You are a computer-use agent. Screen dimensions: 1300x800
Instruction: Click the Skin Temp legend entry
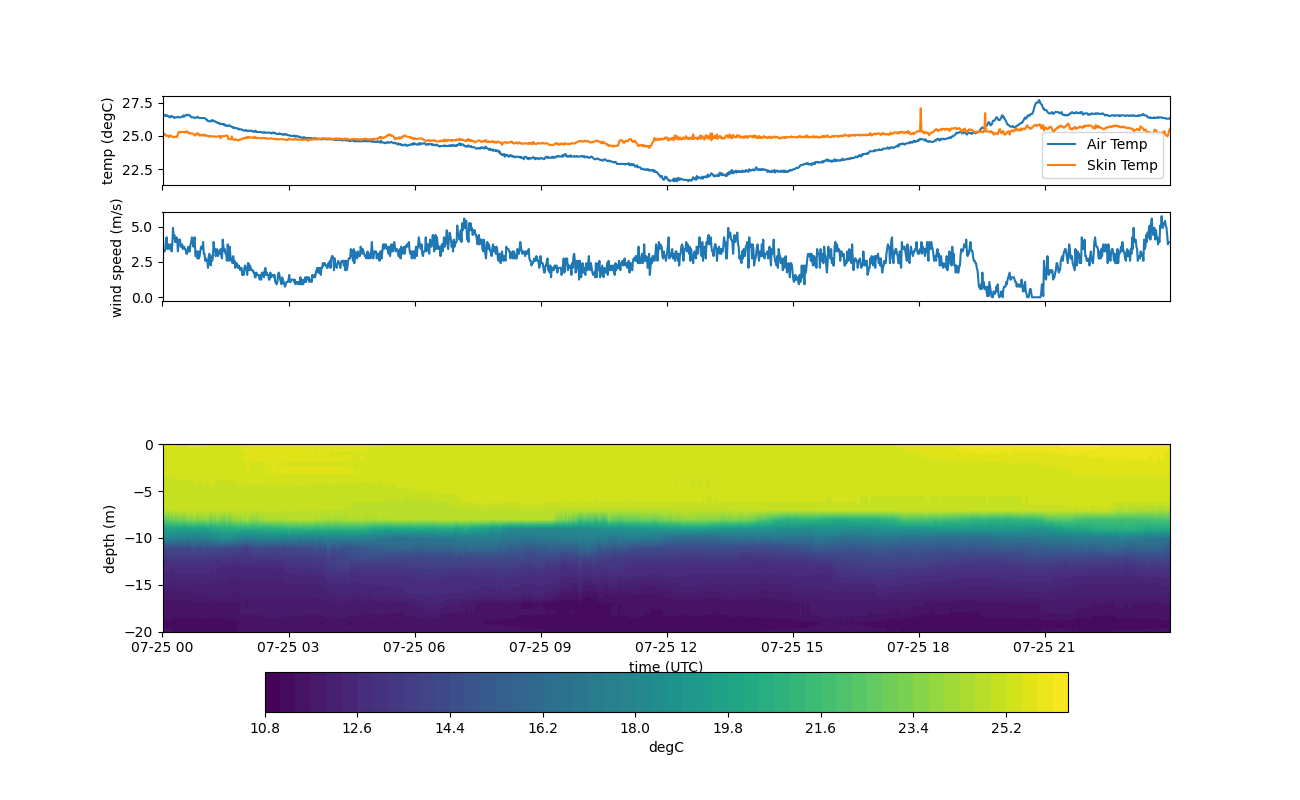point(1121,166)
